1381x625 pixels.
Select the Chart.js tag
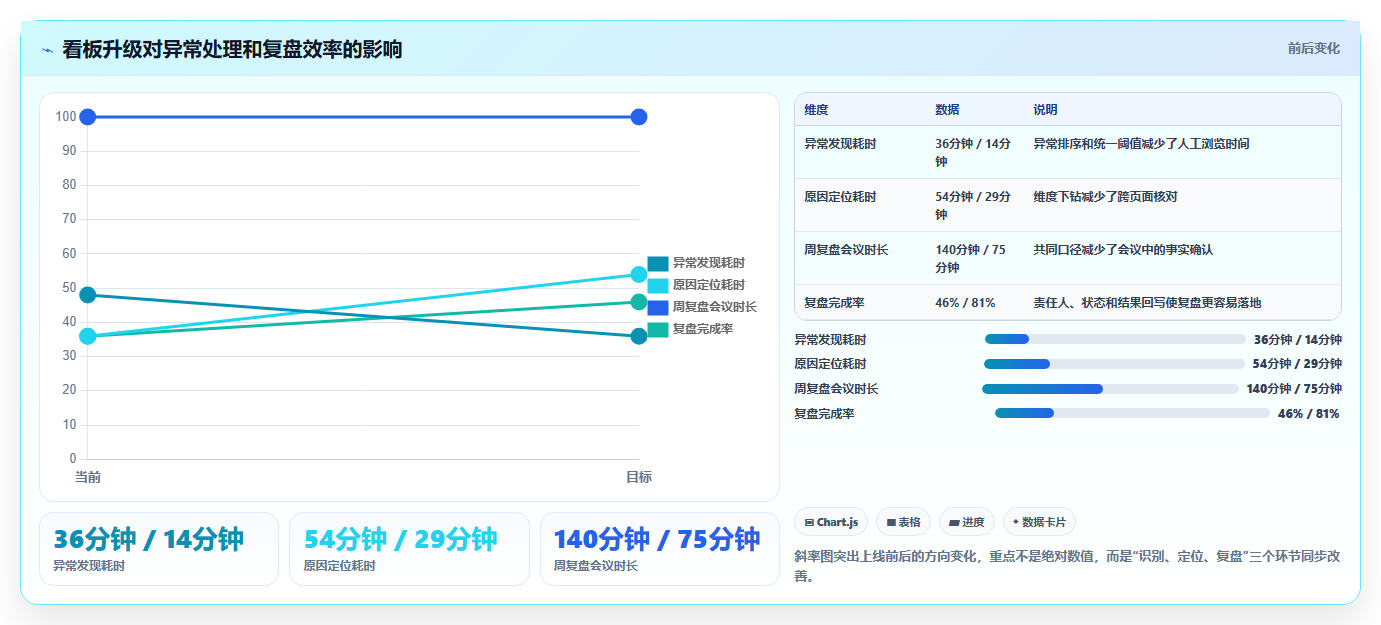click(831, 522)
